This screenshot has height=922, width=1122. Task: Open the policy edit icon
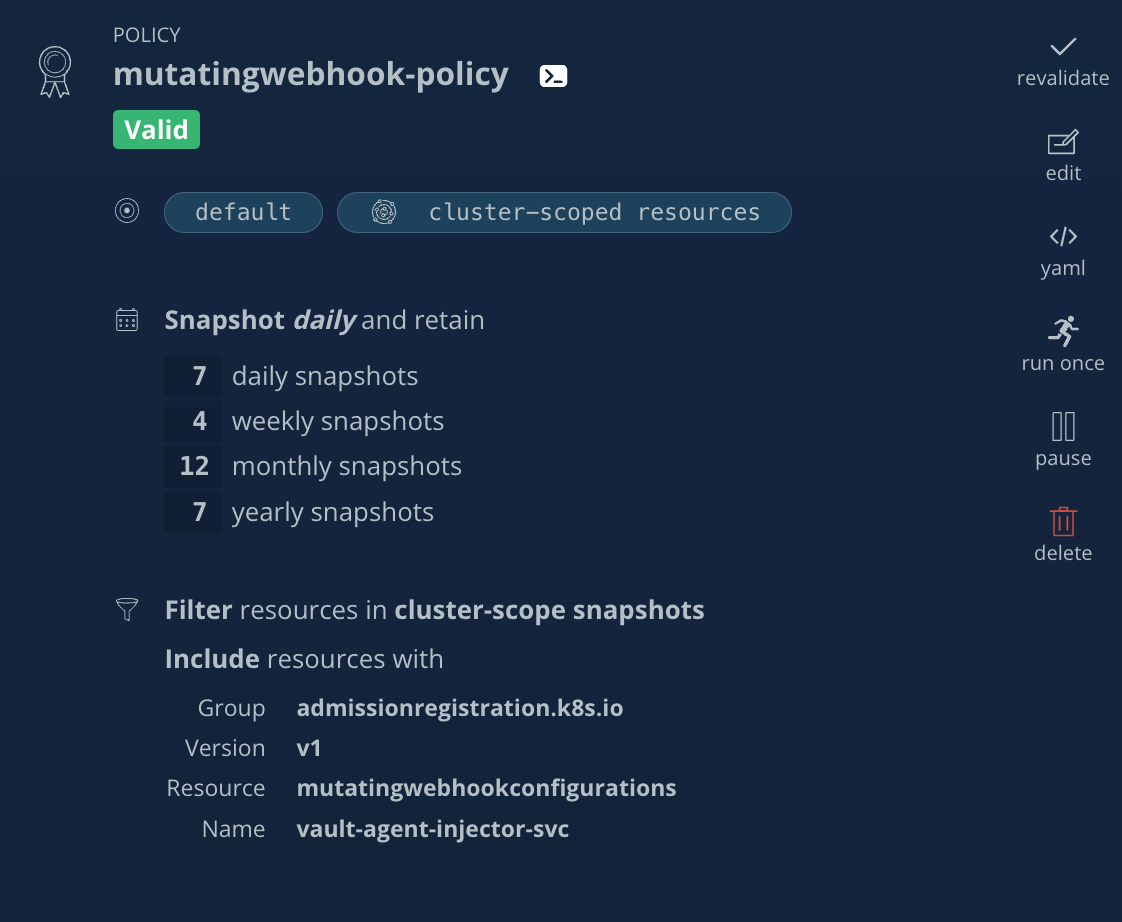1063,142
